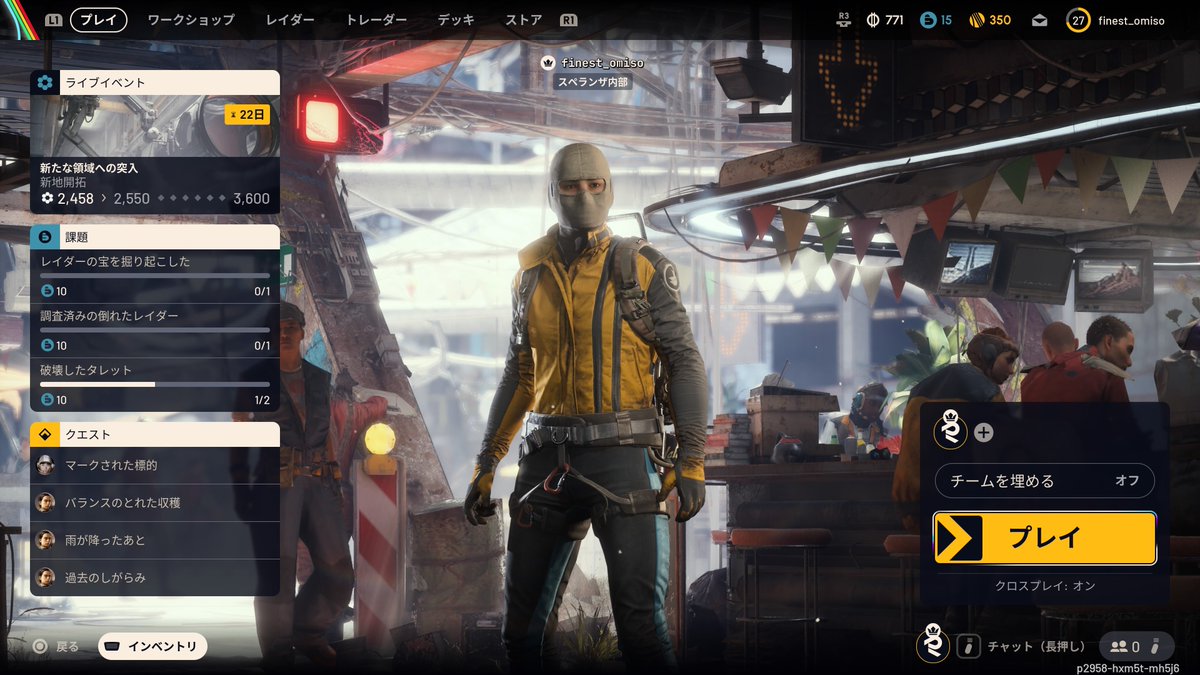Click the 過去のしがらみ quest giver portrait
This screenshot has width=1200, height=675.
[x=45, y=577]
